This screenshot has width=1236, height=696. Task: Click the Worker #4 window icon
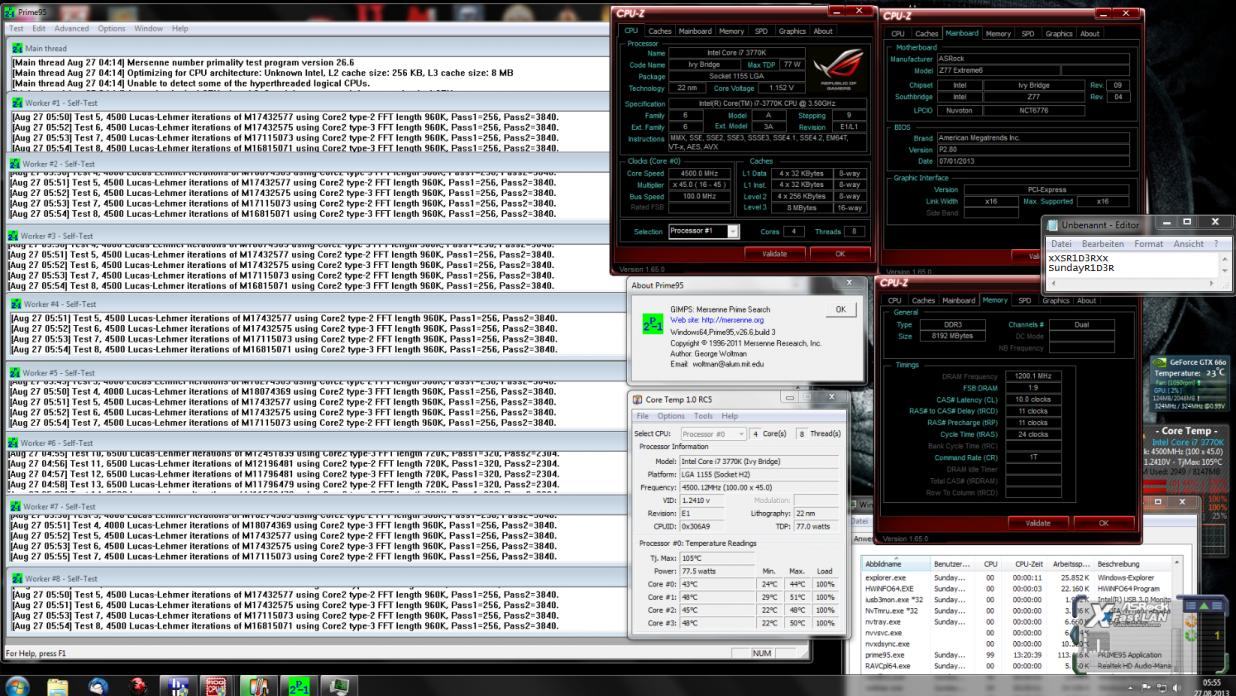[x=14, y=304]
